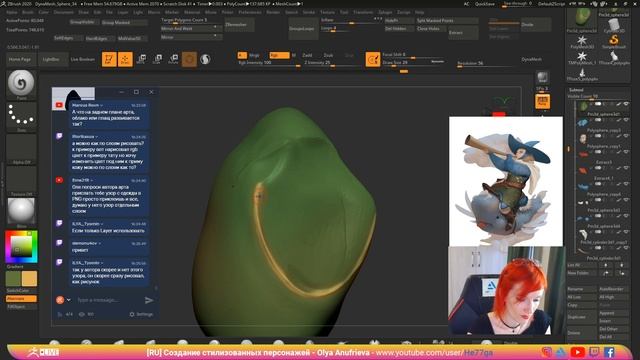Viewport: 640px width, 360px height.
Task: Activate the Scale transform icon
Action: tap(157, 59)
